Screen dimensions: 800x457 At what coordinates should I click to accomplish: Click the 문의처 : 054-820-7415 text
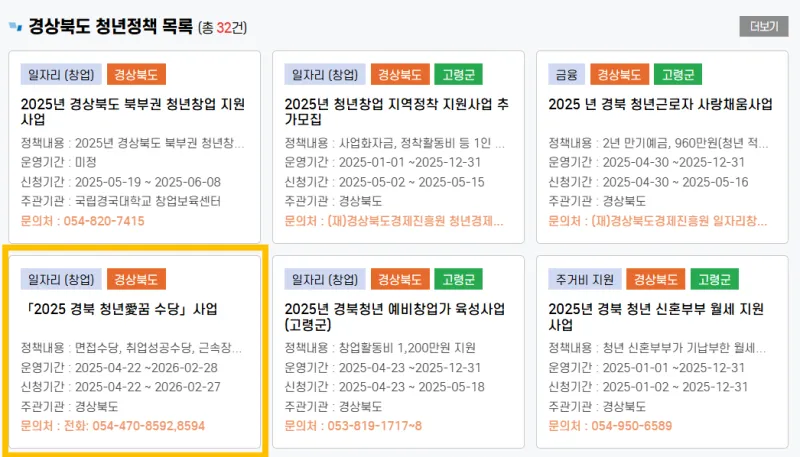(83, 221)
